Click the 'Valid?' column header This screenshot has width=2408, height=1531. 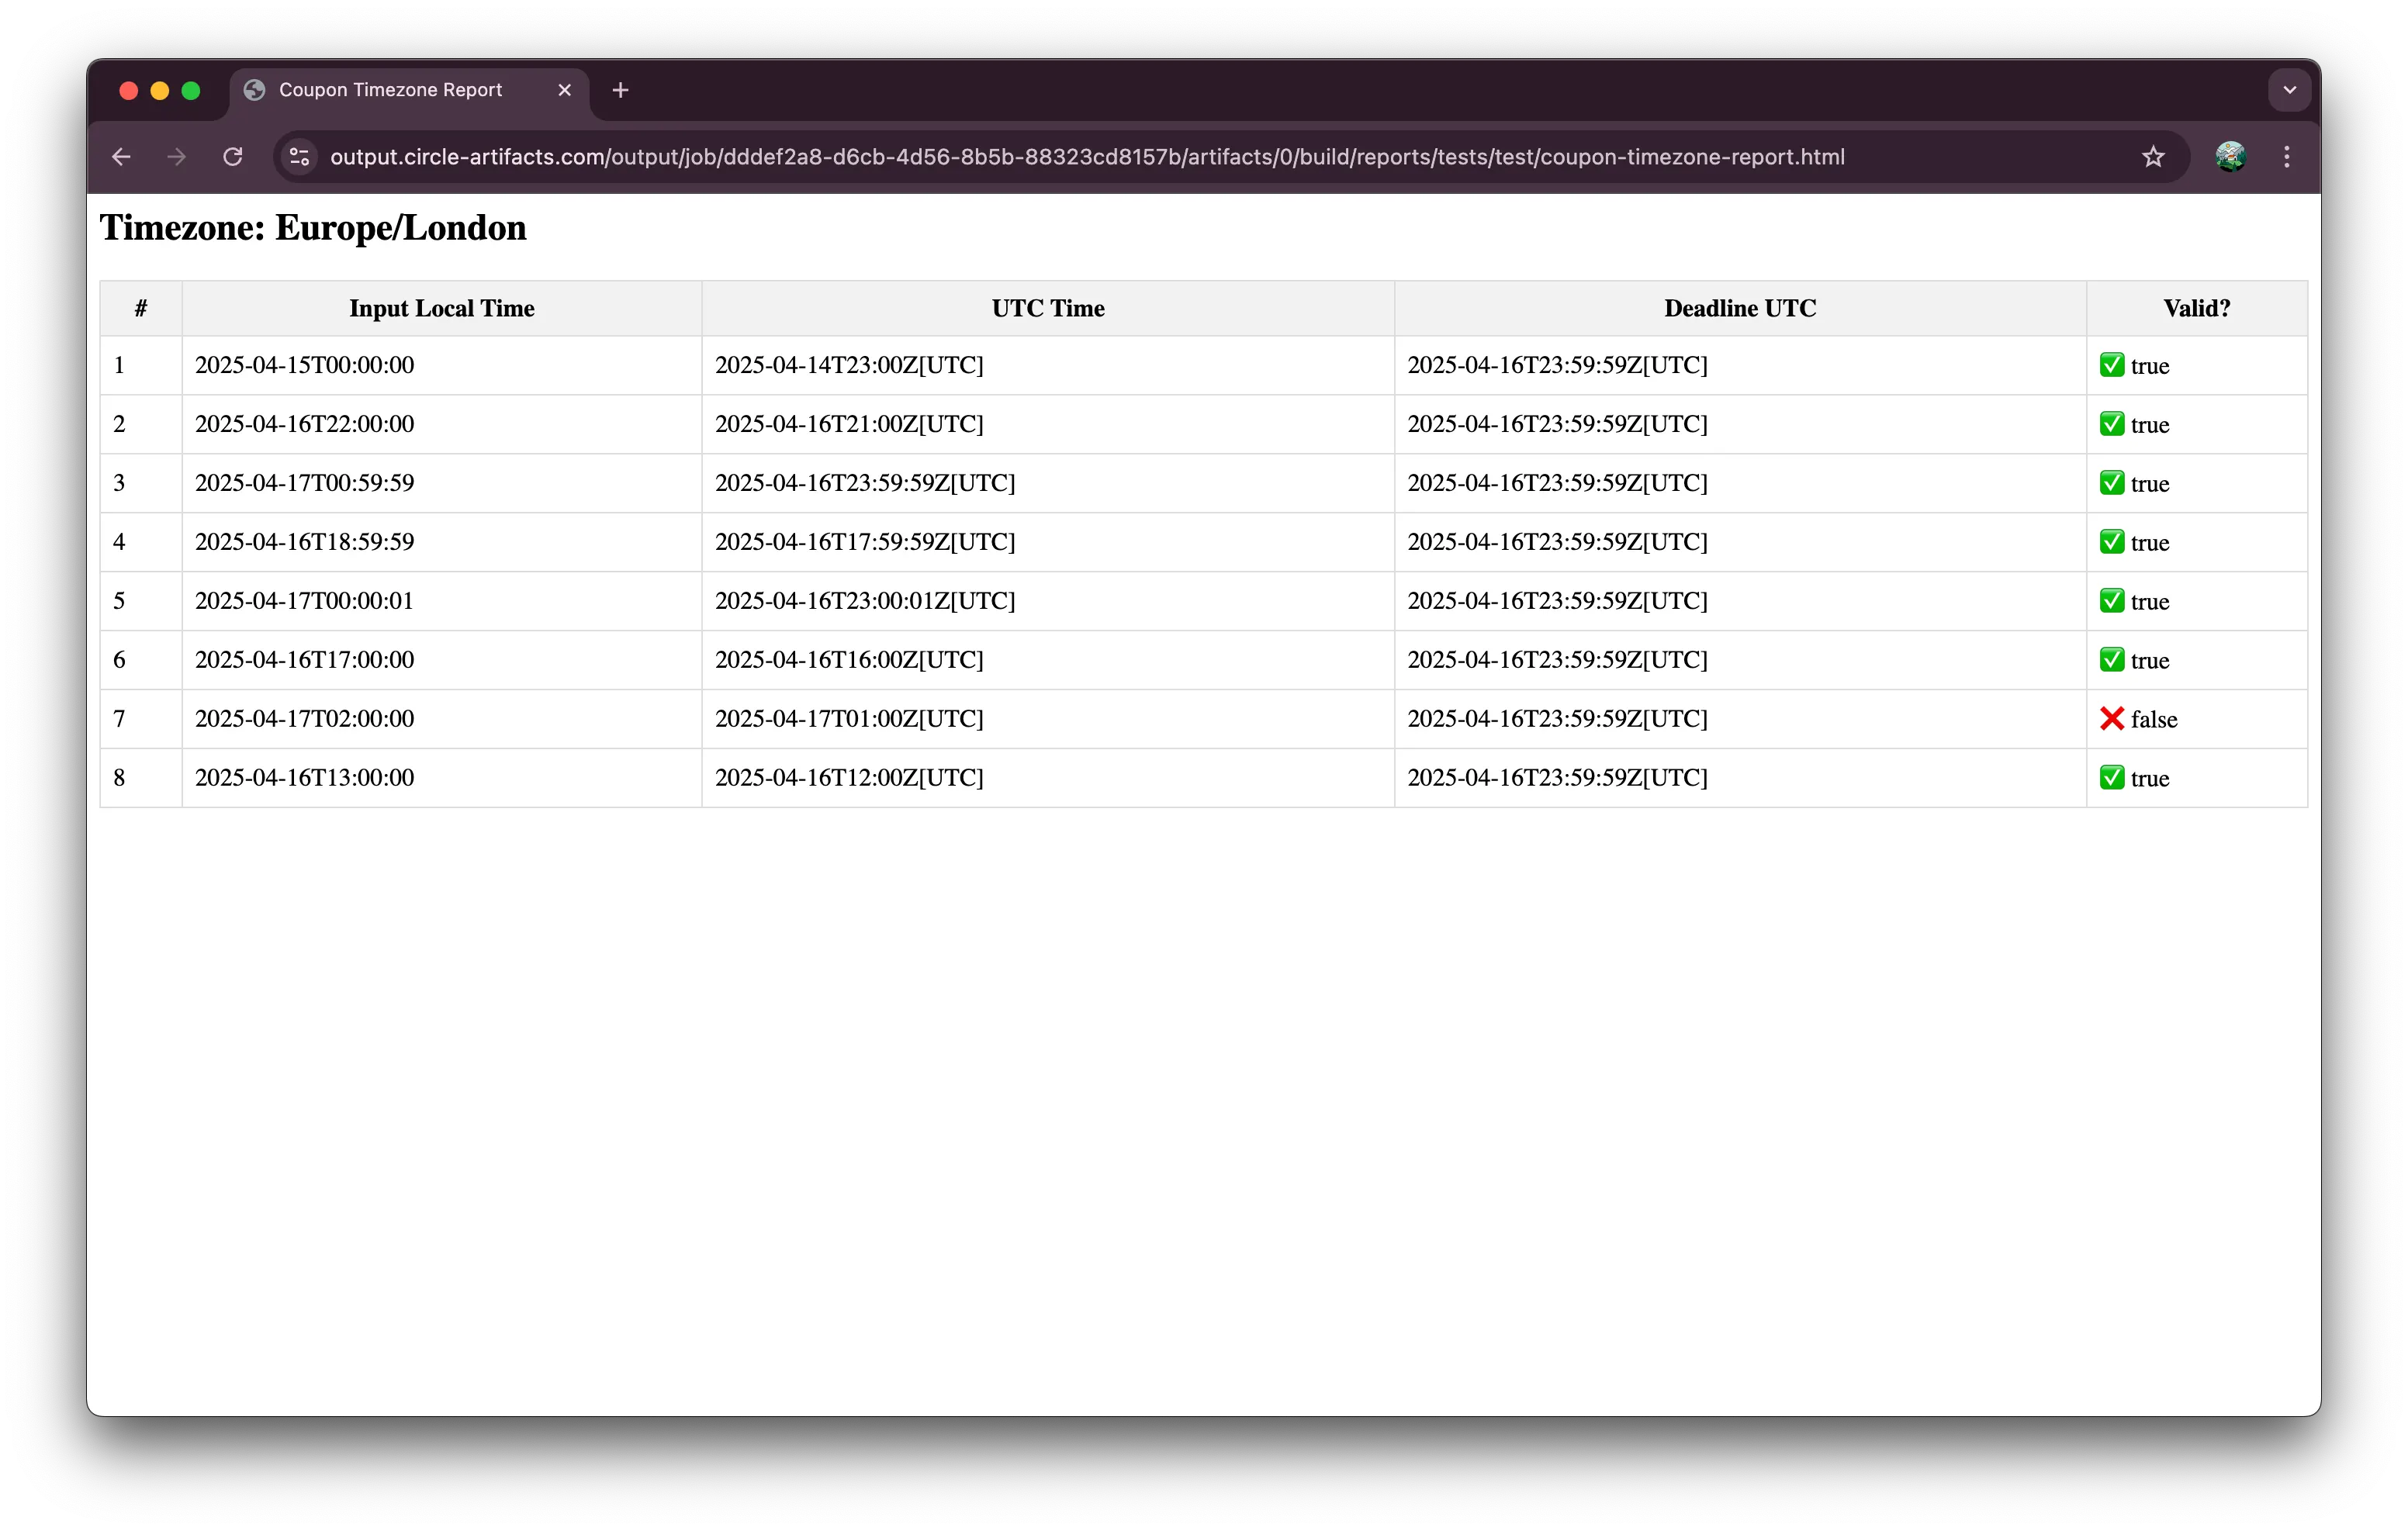pos(2197,308)
